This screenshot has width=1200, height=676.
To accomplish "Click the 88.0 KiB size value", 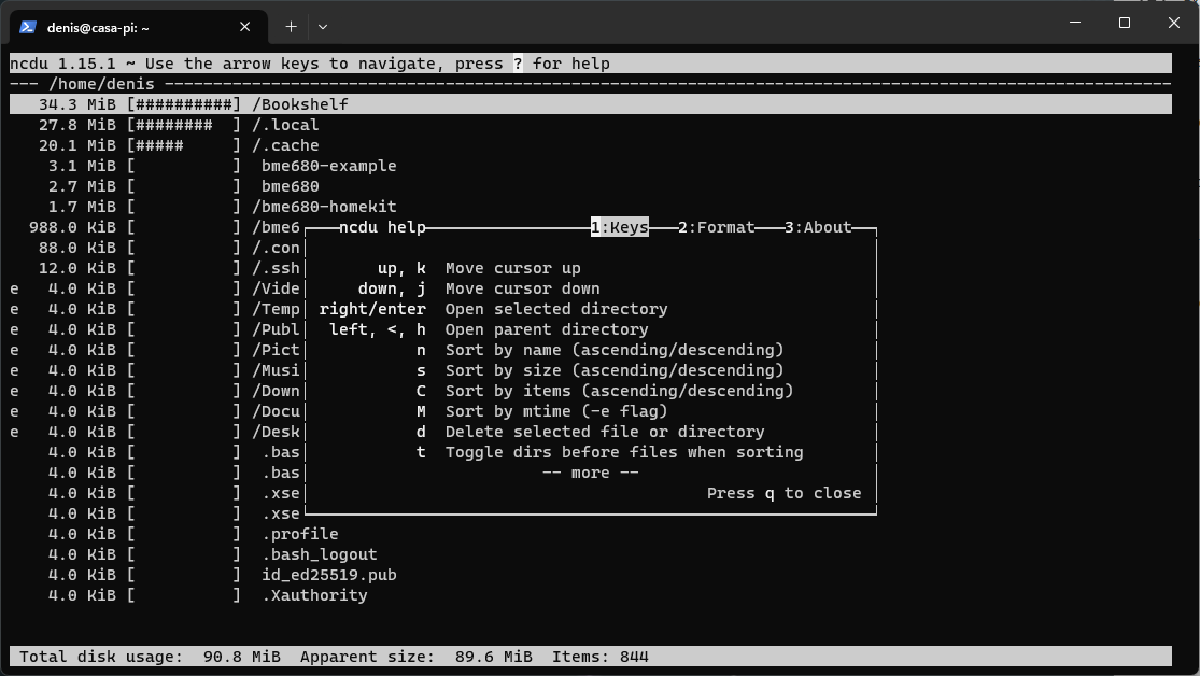I will click(x=77, y=248).
